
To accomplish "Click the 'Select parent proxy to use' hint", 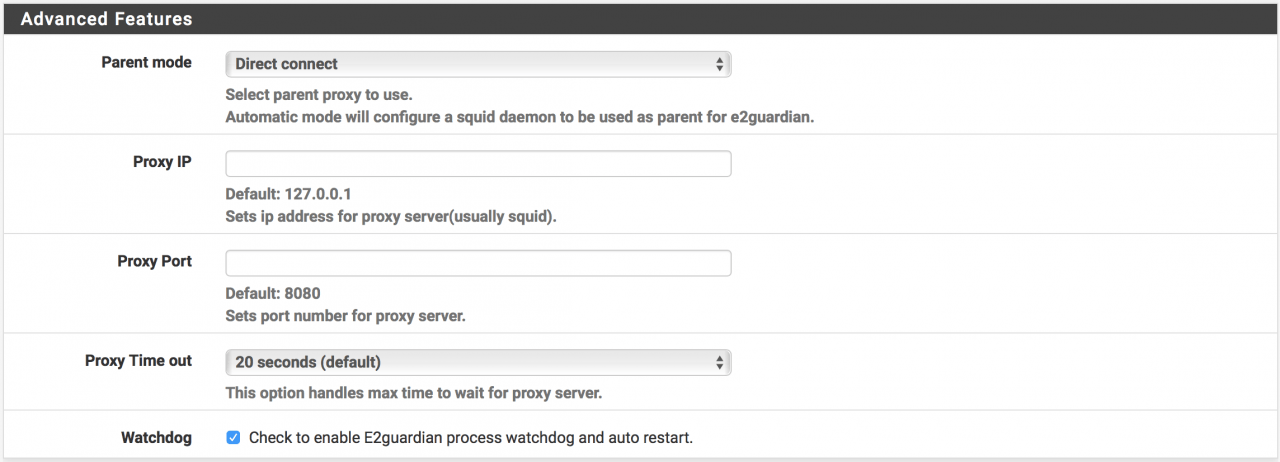I will [319, 95].
